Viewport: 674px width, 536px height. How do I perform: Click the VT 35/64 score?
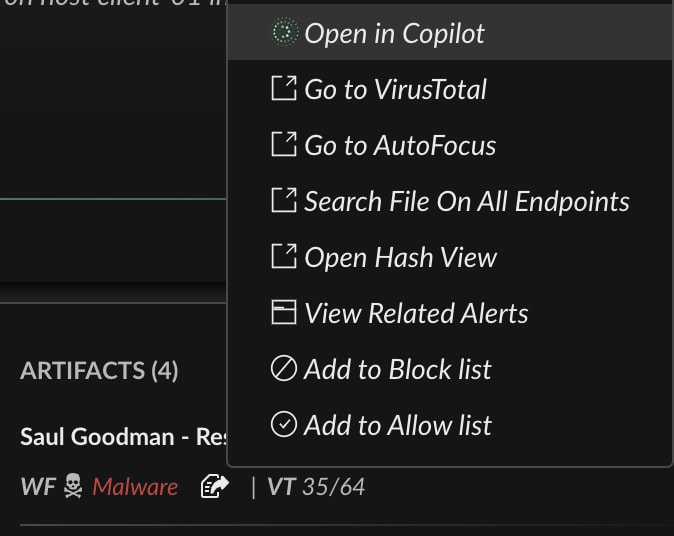point(316,487)
